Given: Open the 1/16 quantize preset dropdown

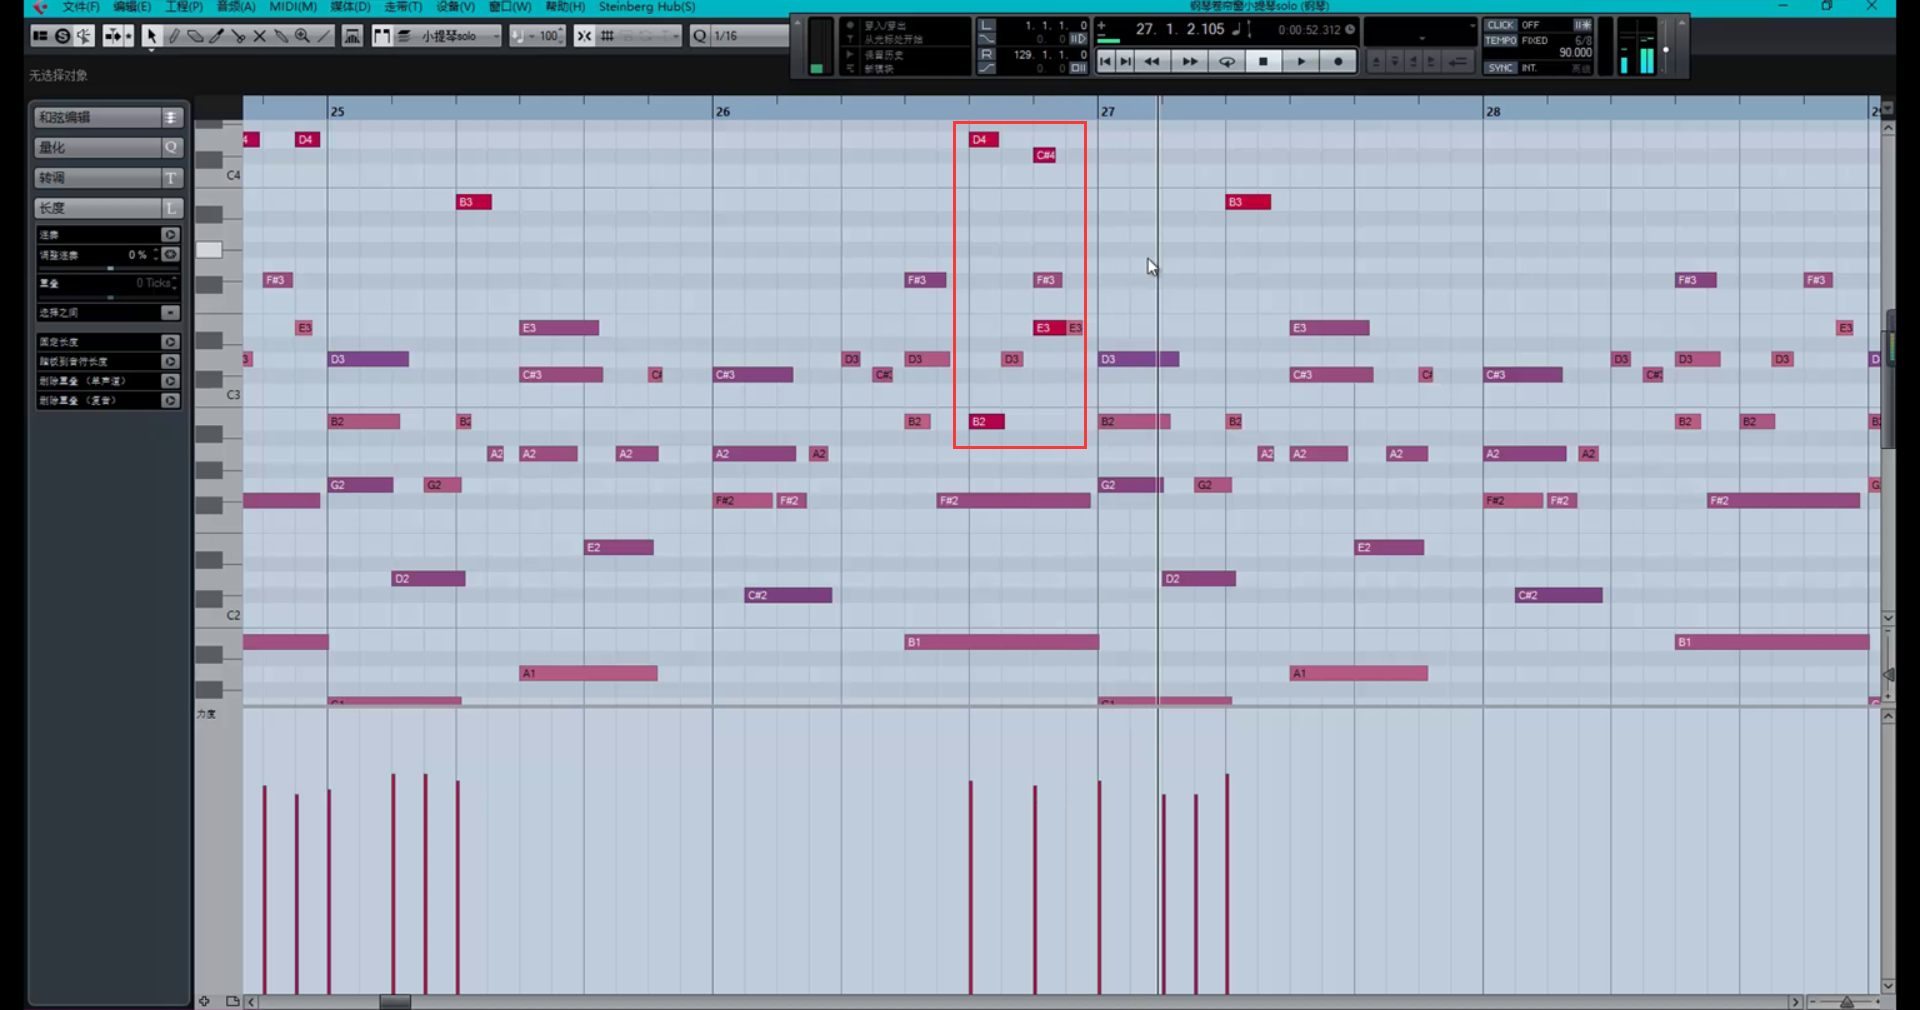Looking at the screenshot, I should click(750, 36).
